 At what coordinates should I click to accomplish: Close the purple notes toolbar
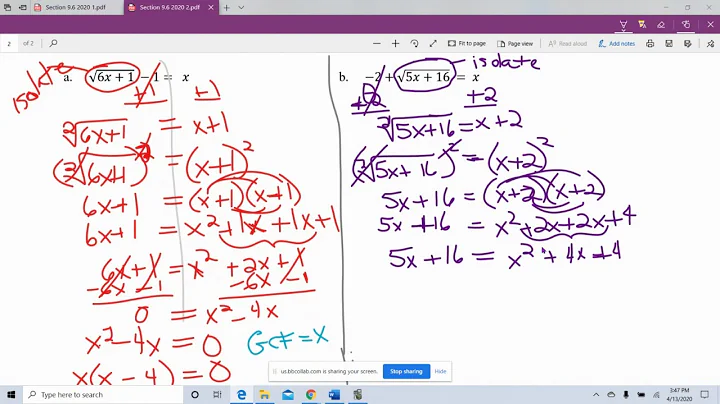[710, 25]
